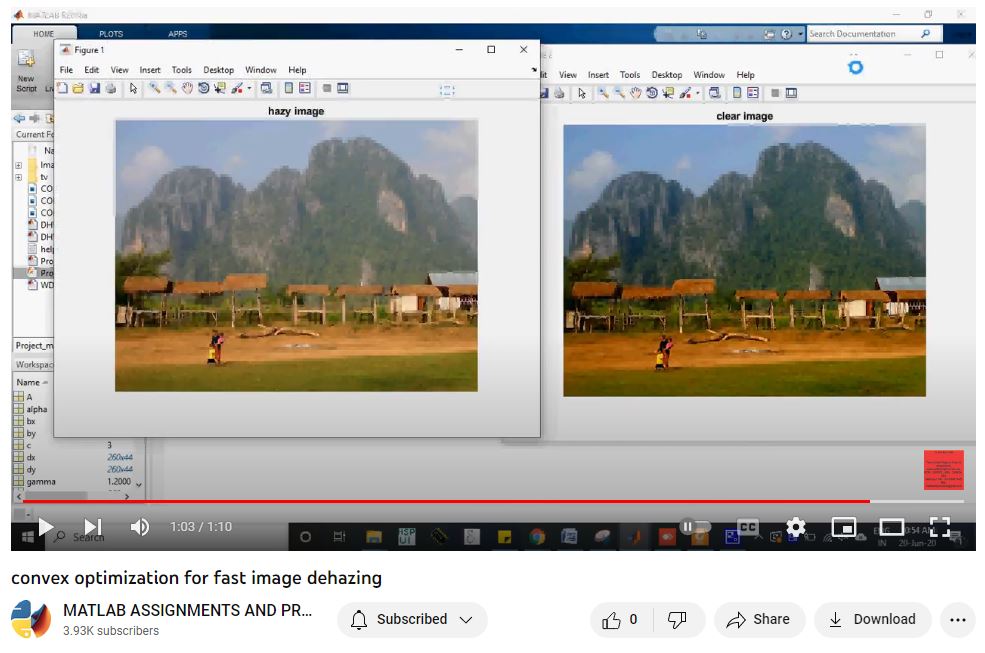Open File menu in Figure 1

(x=66, y=70)
